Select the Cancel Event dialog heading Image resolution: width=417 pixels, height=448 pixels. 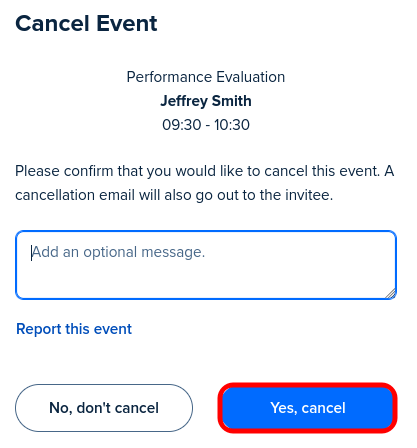(86, 24)
